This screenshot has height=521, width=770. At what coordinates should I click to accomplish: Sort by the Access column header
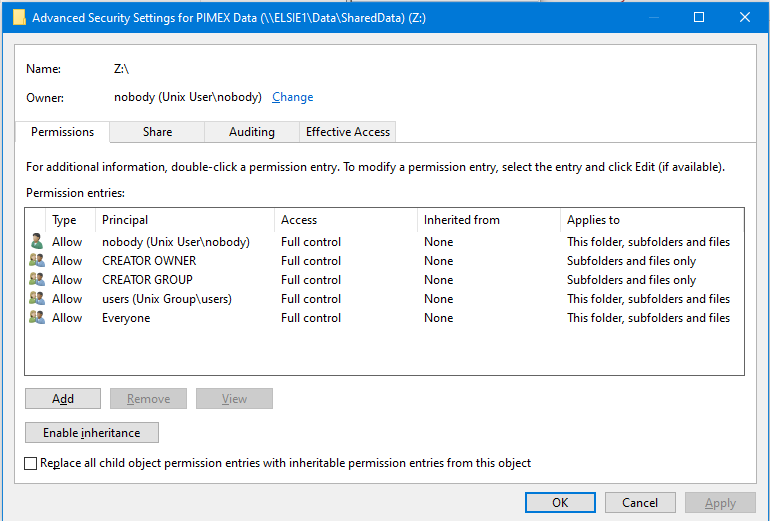coord(346,220)
